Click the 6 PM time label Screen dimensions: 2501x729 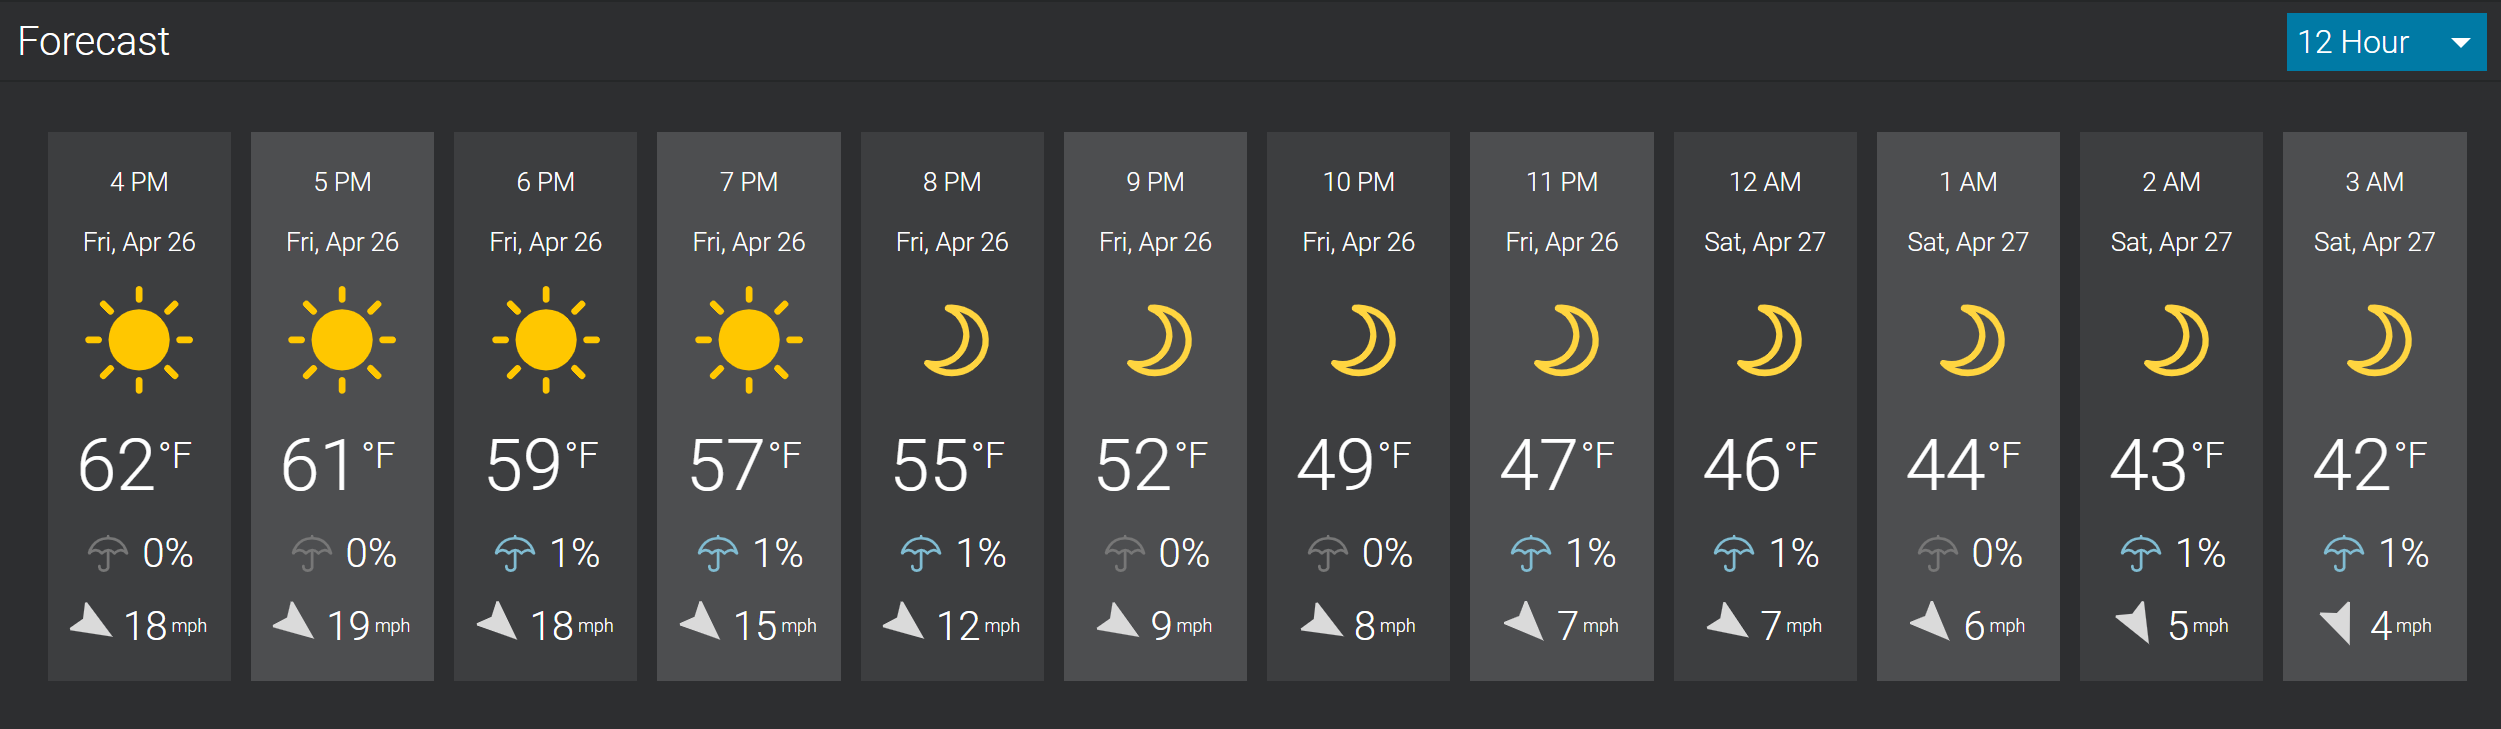click(545, 182)
